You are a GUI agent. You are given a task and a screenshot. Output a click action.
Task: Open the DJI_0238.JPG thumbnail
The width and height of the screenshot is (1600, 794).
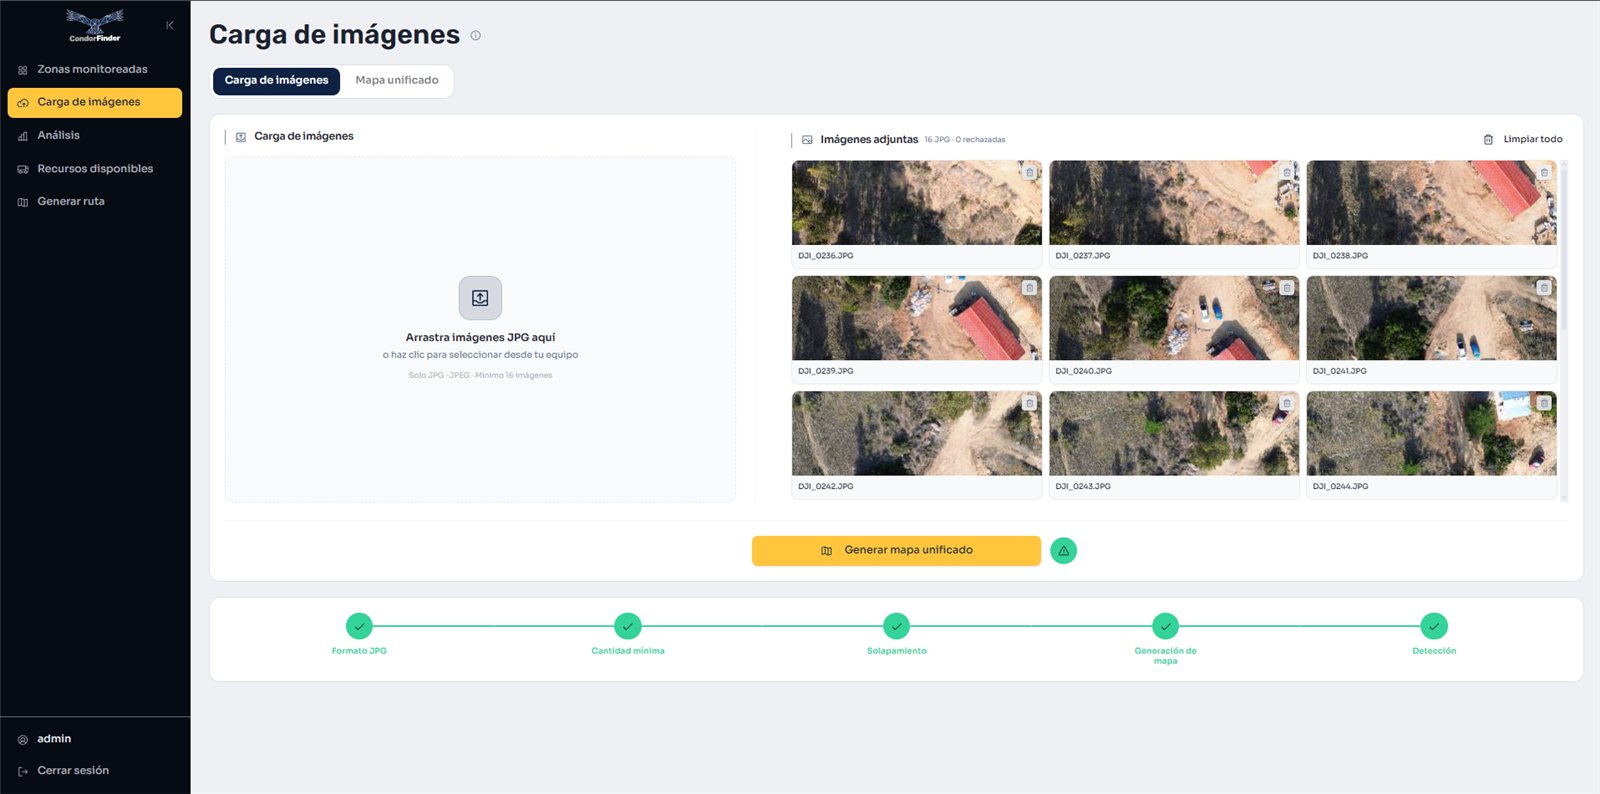[x=1431, y=203]
